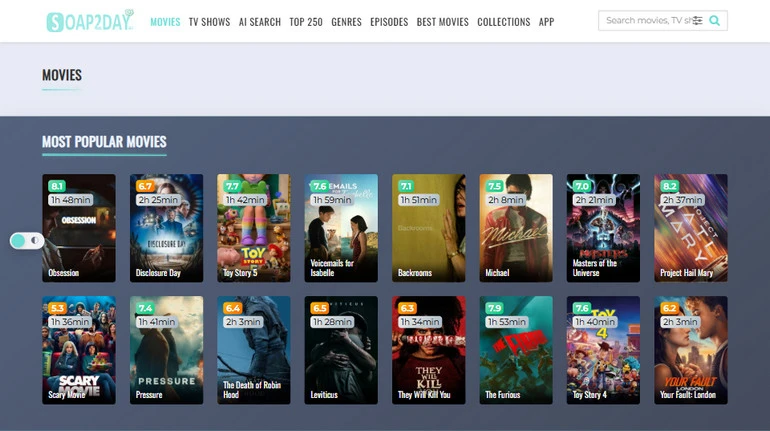Open AI Search page

point(260,22)
